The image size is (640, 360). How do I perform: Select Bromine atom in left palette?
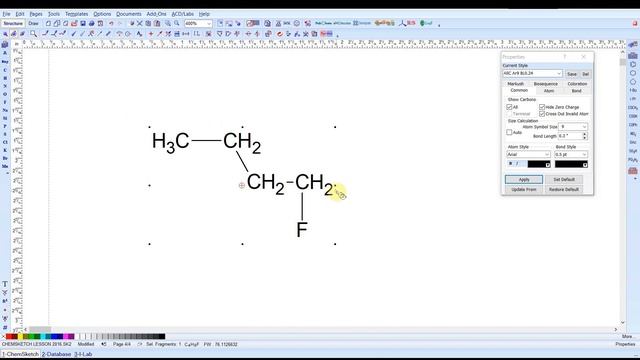(5, 158)
